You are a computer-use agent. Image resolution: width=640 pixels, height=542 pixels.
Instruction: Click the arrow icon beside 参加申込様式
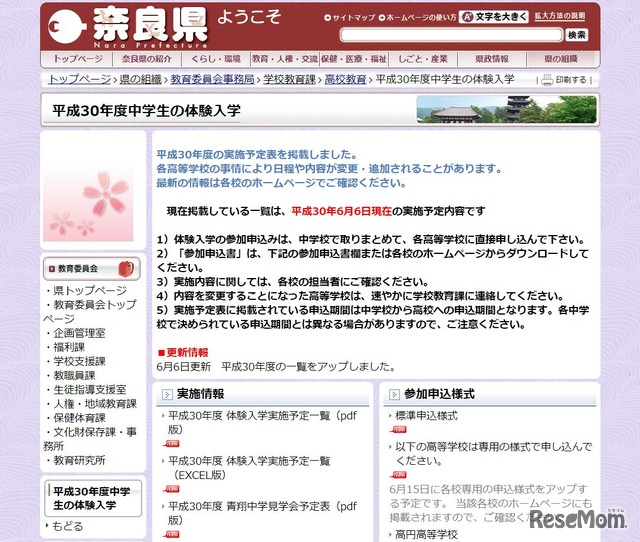tap(394, 394)
